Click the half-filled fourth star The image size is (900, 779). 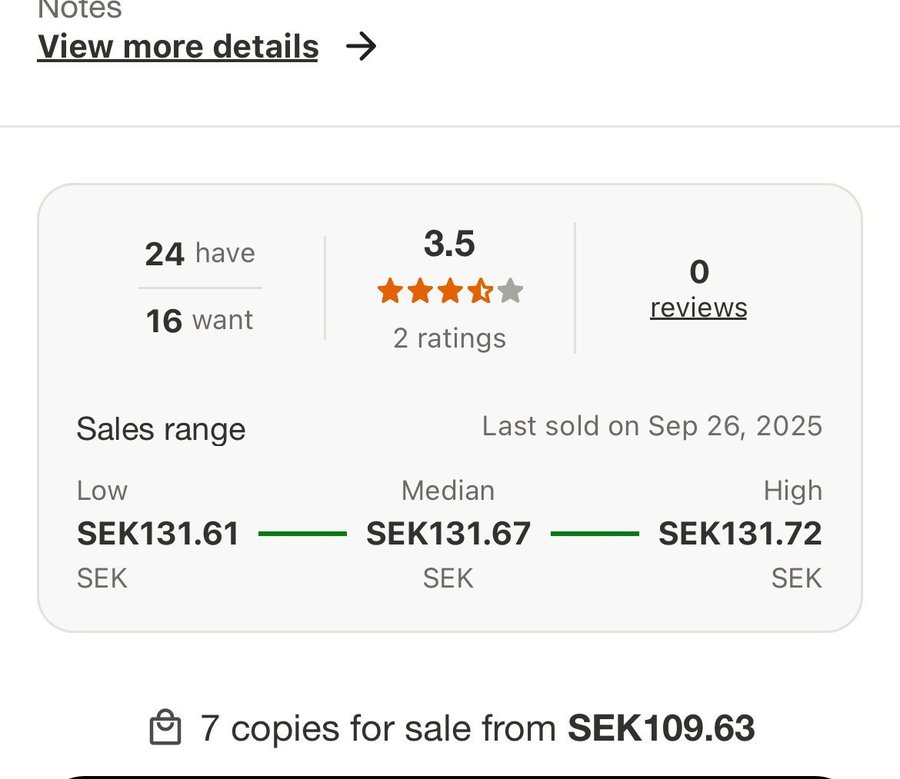[x=480, y=292]
